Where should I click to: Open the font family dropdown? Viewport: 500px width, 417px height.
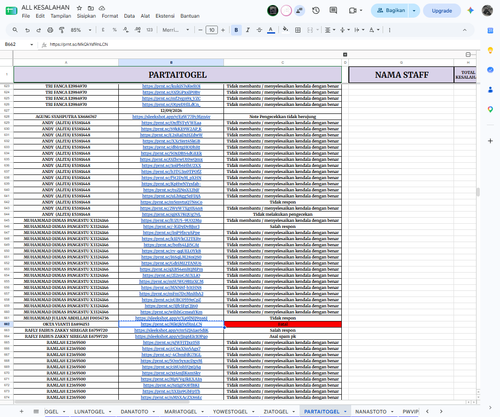176,30
